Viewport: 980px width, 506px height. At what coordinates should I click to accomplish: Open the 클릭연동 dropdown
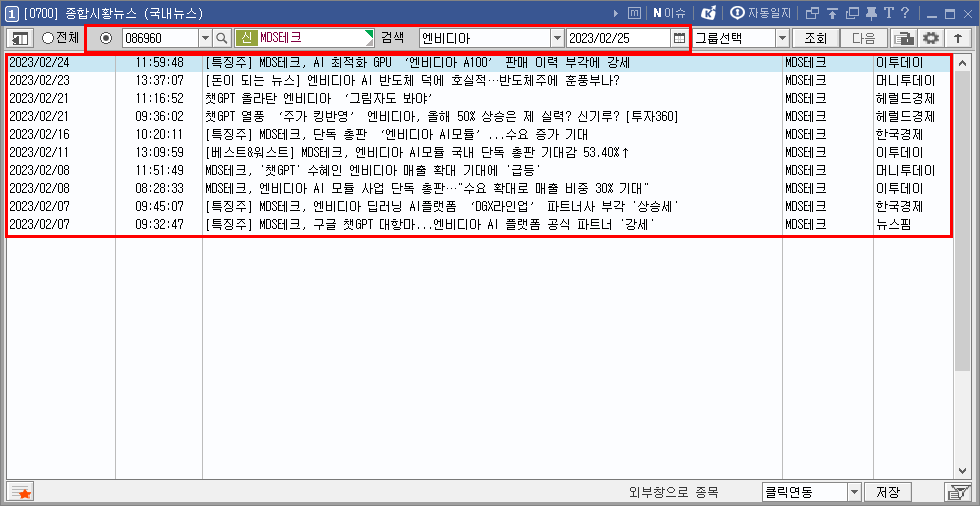pos(854,492)
